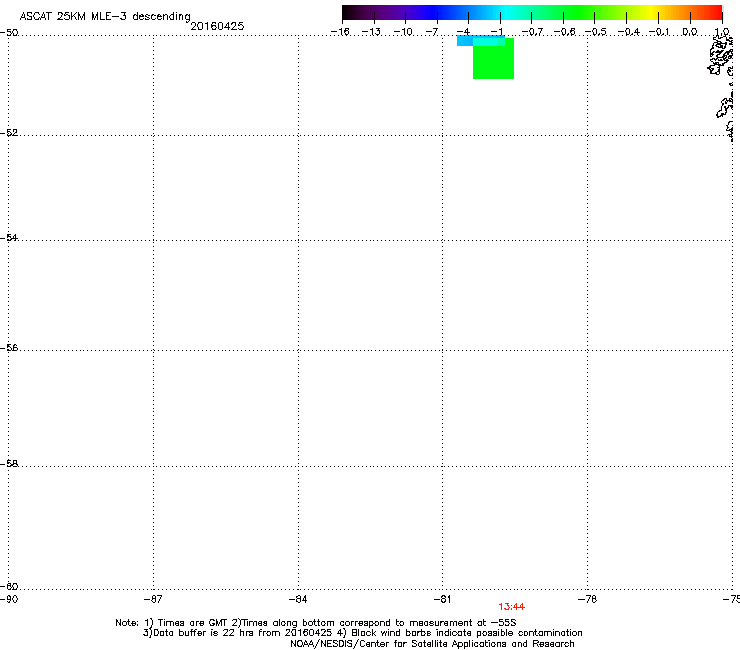Click the green section of the color scale bar
This screenshot has height=650, width=740.
[580, 12]
